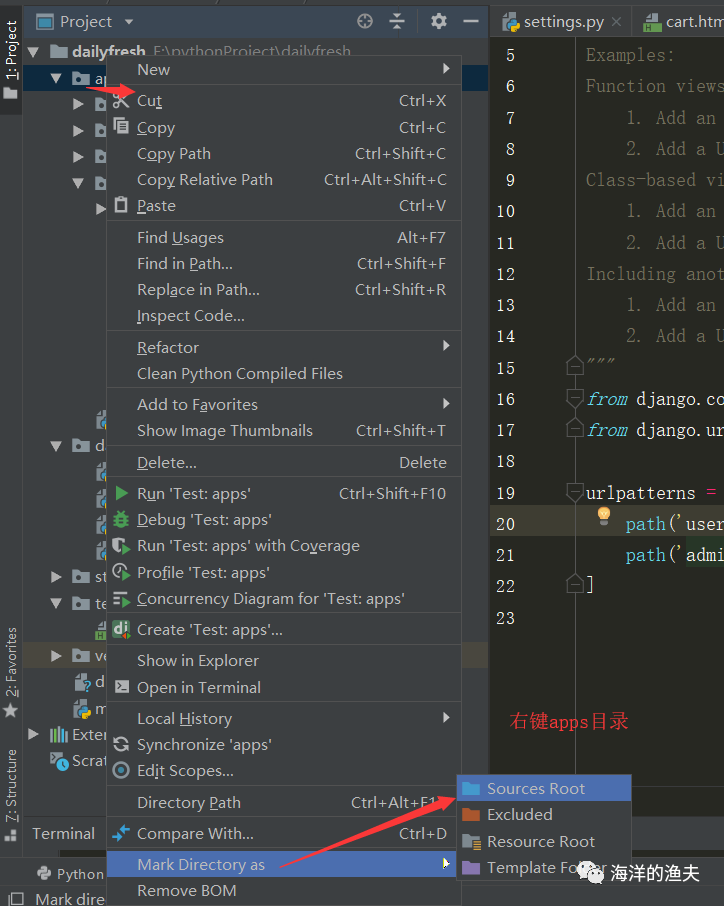Click the purple Template Folder icon
The width and height of the screenshot is (724, 906).
click(471, 868)
